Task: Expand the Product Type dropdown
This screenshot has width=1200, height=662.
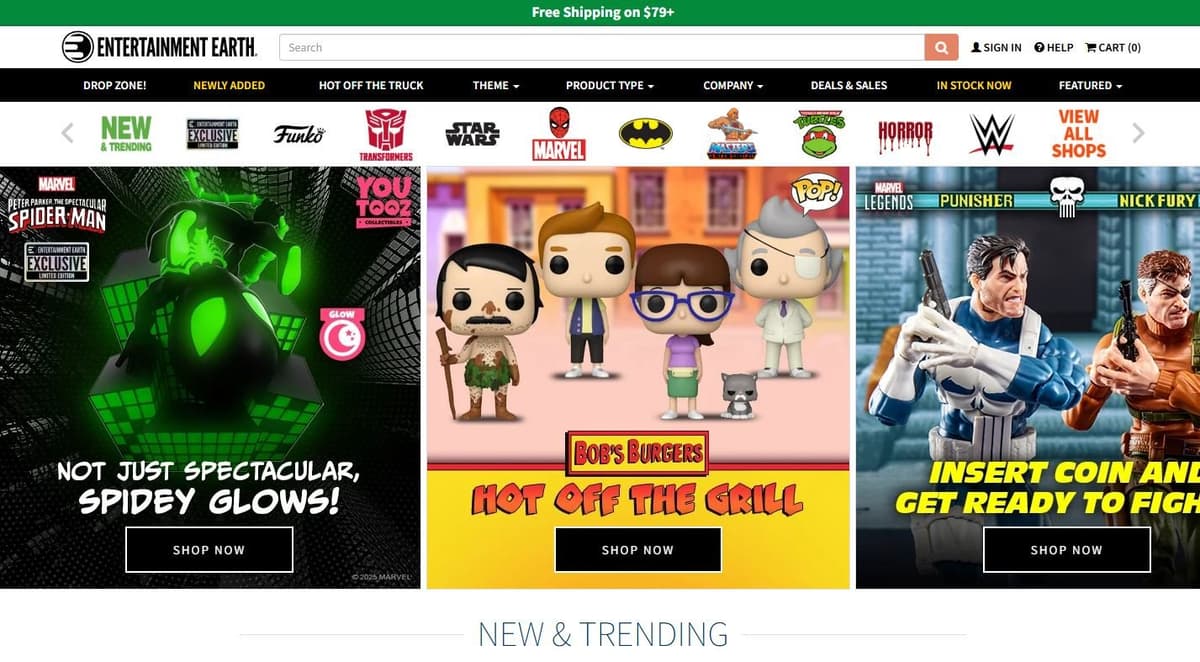Action: (x=610, y=85)
